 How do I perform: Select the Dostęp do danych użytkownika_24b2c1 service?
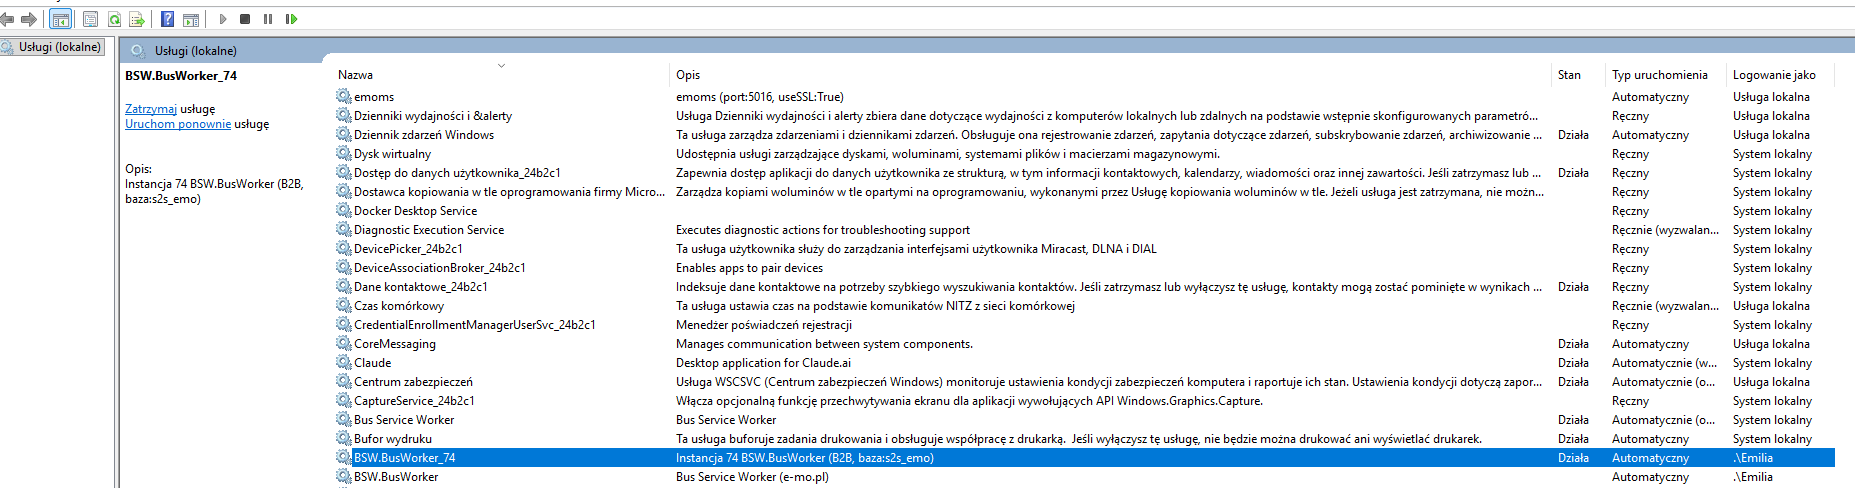(x=457, y=173)
